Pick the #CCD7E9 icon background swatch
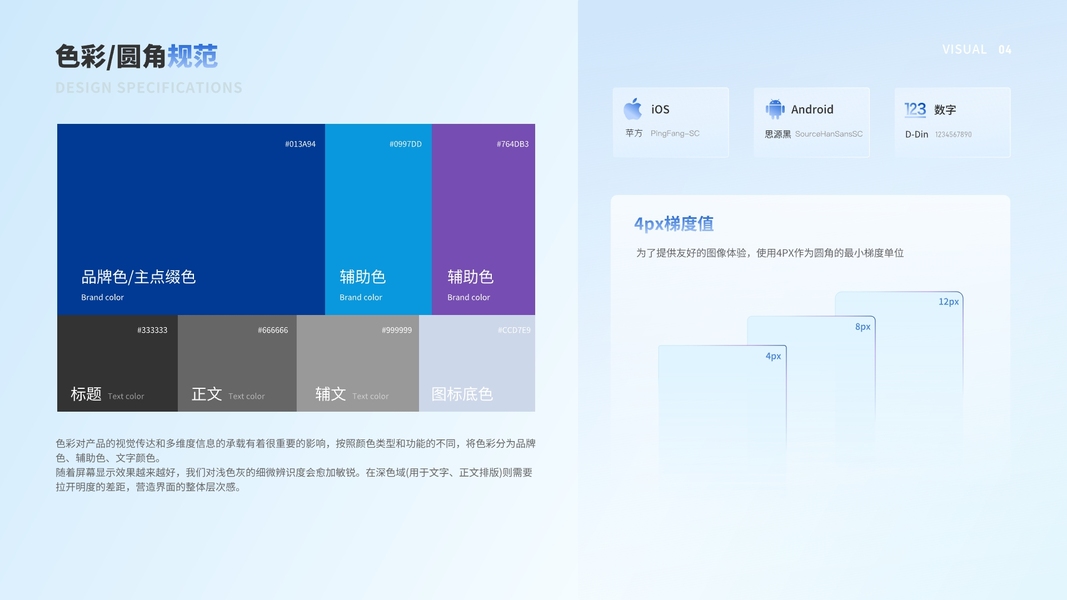1067x600 pixels. click(477, 363)
